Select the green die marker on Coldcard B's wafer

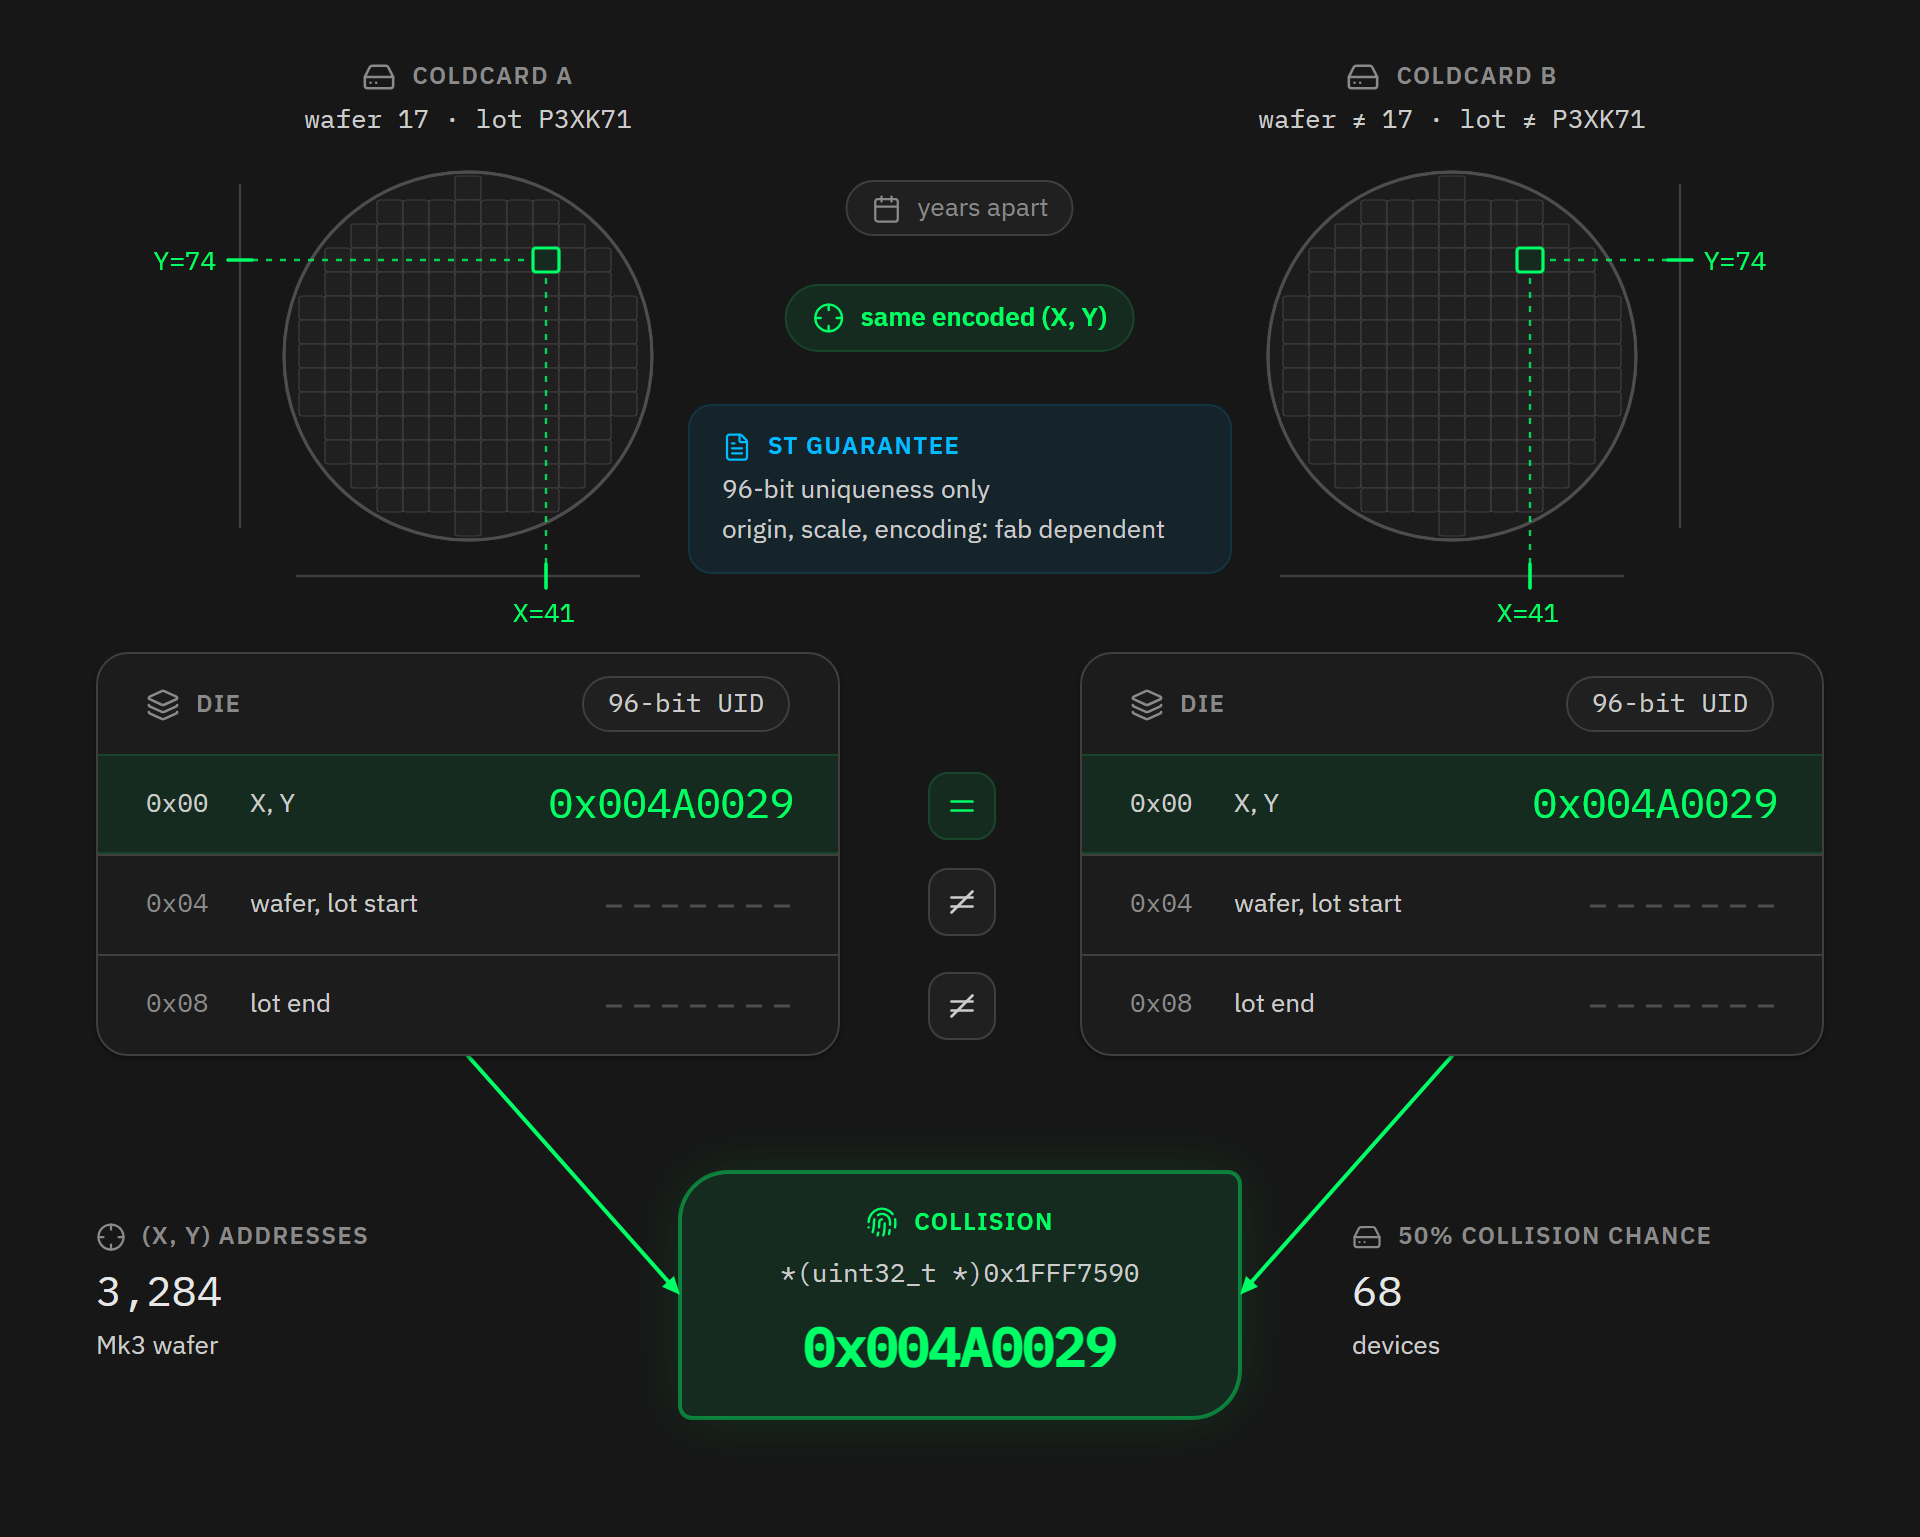[1530, 260]
